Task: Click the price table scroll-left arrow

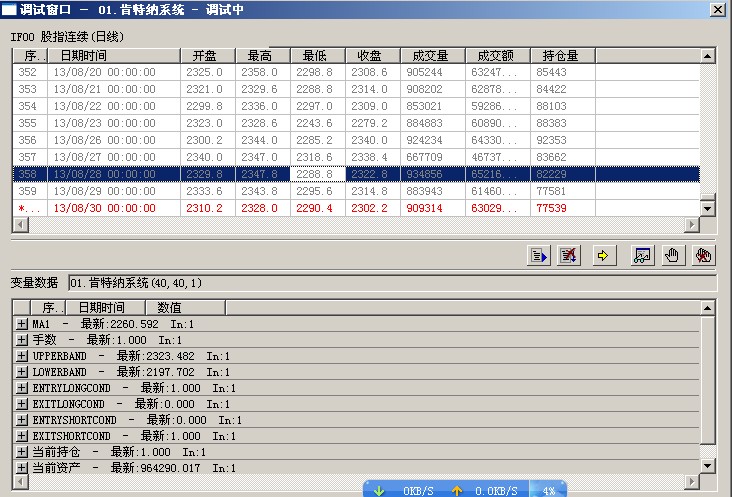Action: pyautogui.click(x=21, y=224)
